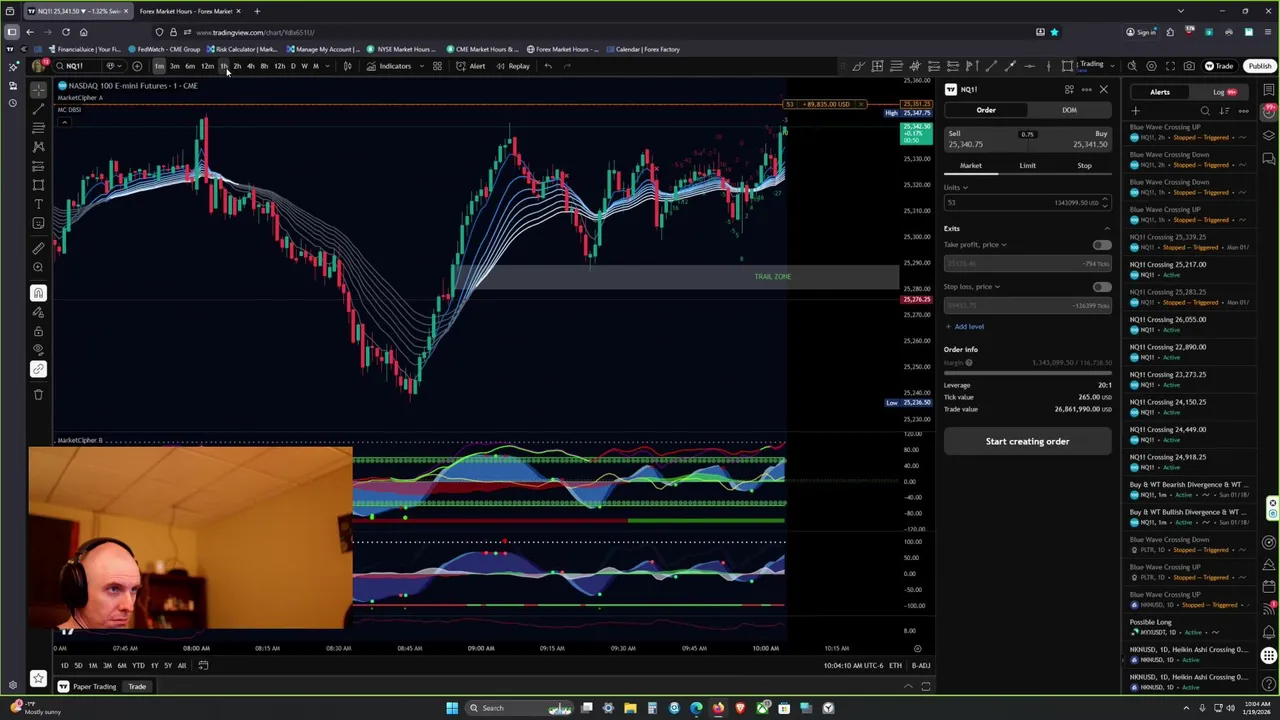The image size is (1280, 720).
Task: Close the order panel
Action: pyautogui.click(x=1104, y=90)
